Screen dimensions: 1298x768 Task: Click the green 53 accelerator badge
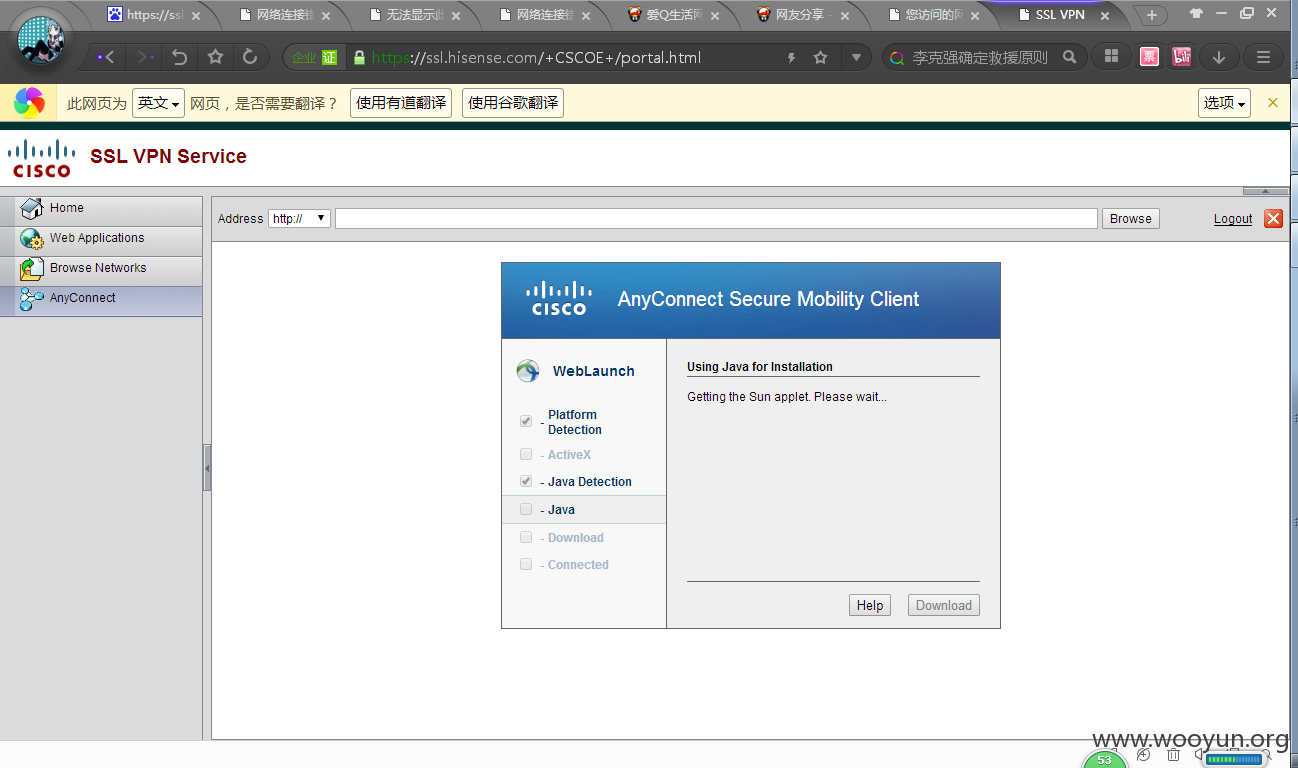[1104, 760]
